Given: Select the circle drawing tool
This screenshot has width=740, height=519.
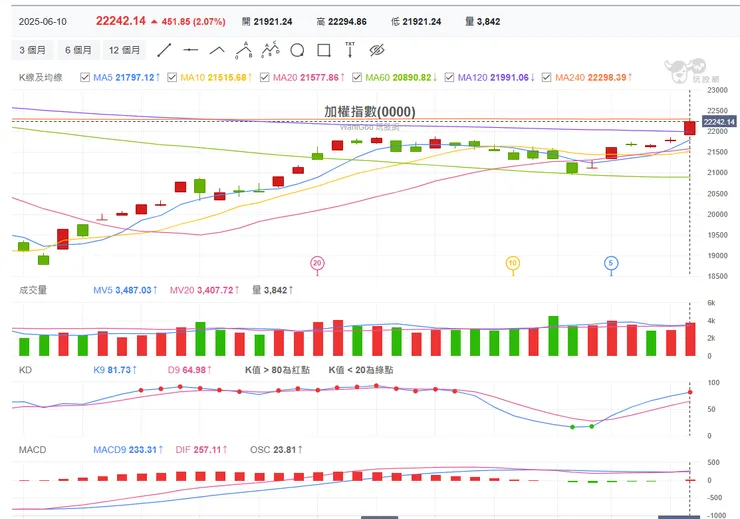Looking at the screenshot, I should [297, 50].
